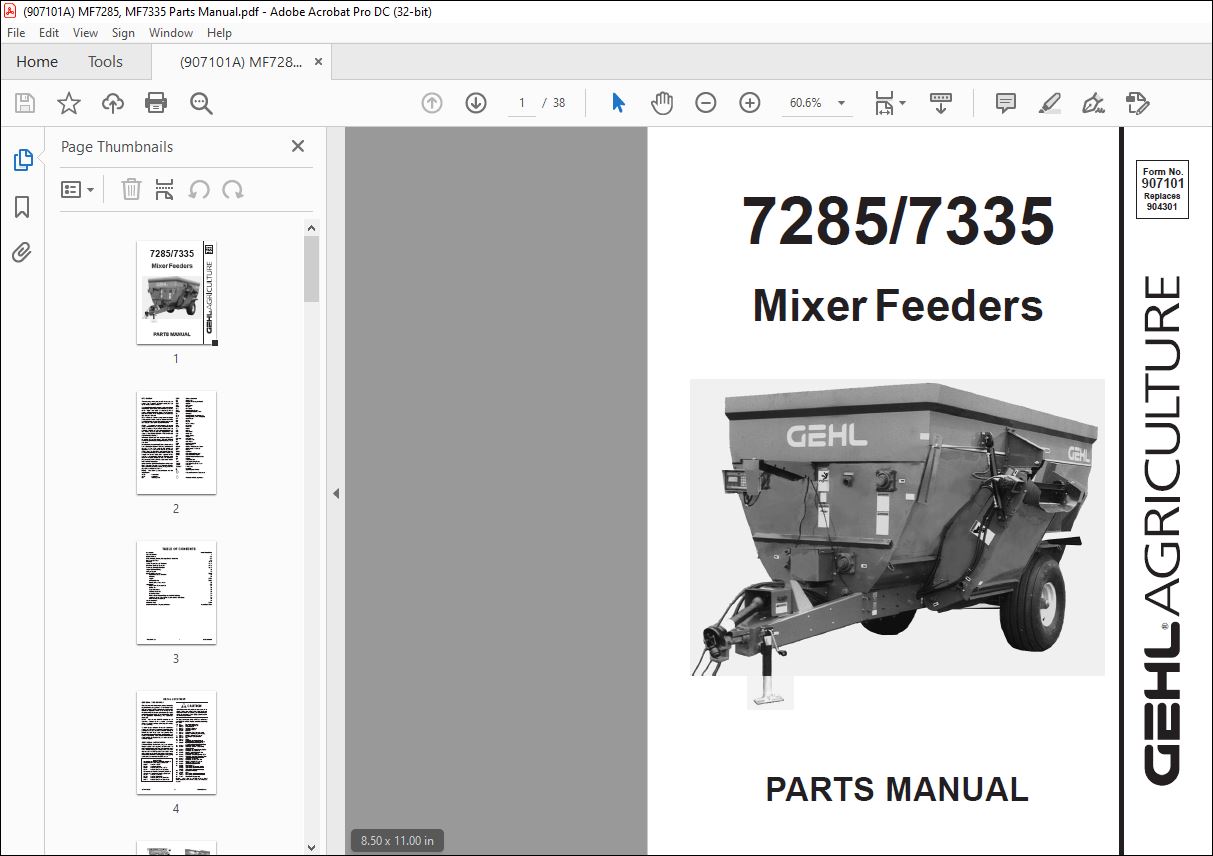Screen dimensions: 1213x856
Task: Select page 2 thumbnail
Action: point(176,443)
